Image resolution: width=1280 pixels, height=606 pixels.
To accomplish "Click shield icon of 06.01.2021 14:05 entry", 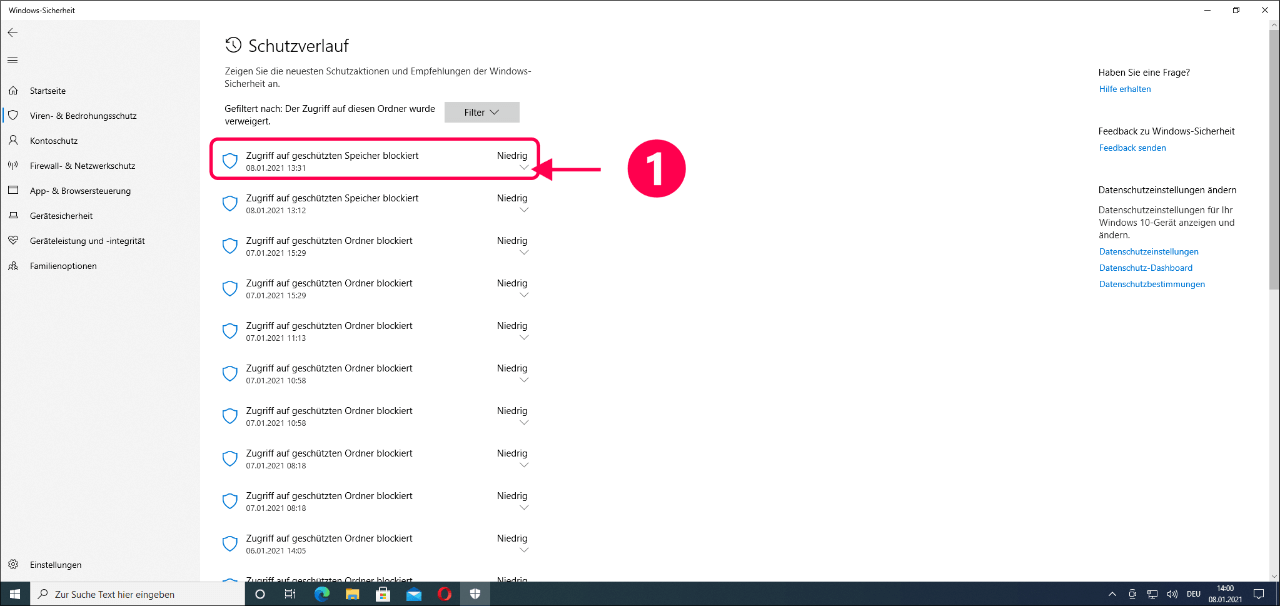I will pos(229,544).
